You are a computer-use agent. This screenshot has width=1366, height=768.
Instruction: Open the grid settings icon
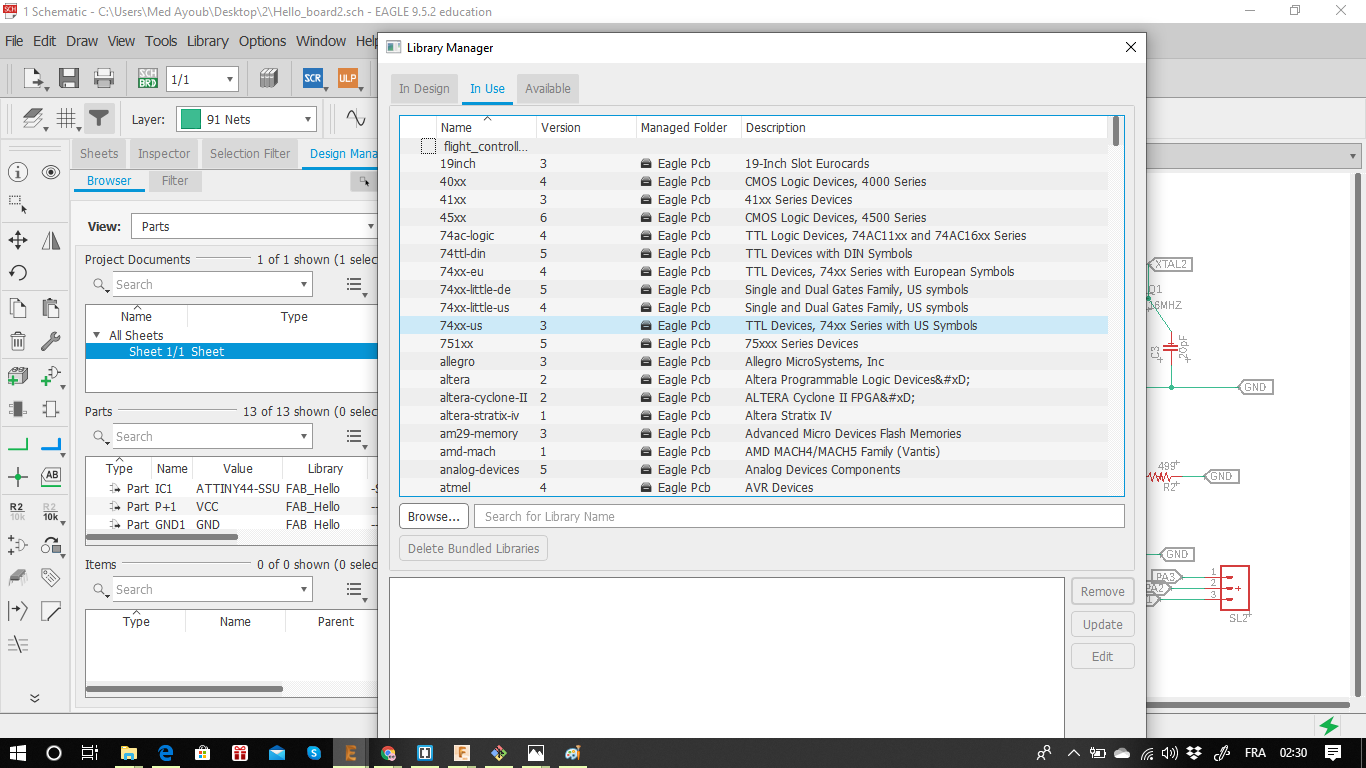pos(66,119)
